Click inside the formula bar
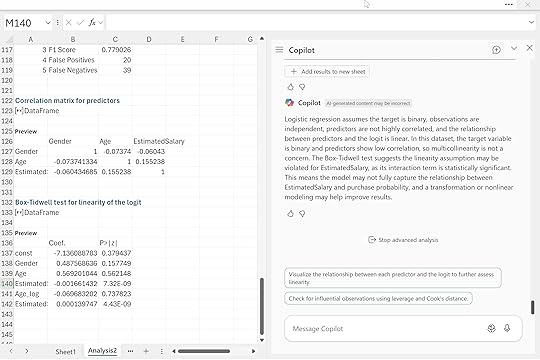The image size is (540, 360). pos(317,23)
